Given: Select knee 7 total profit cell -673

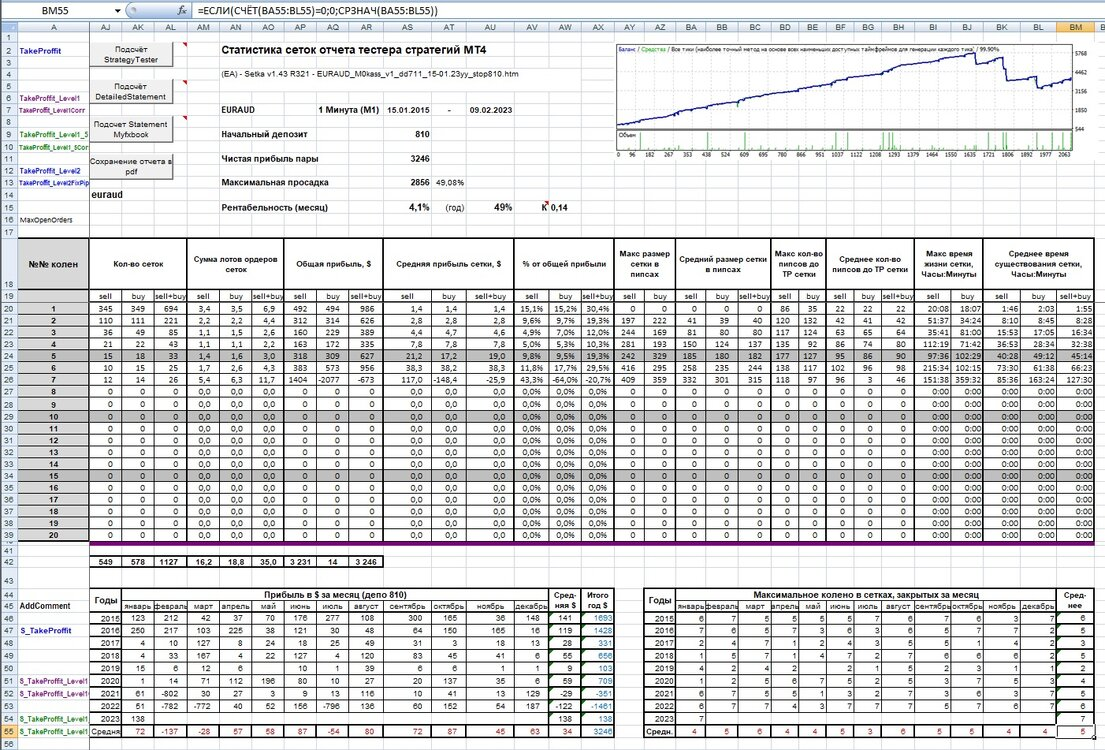Looking at the screenshot, I should (366, 380).
